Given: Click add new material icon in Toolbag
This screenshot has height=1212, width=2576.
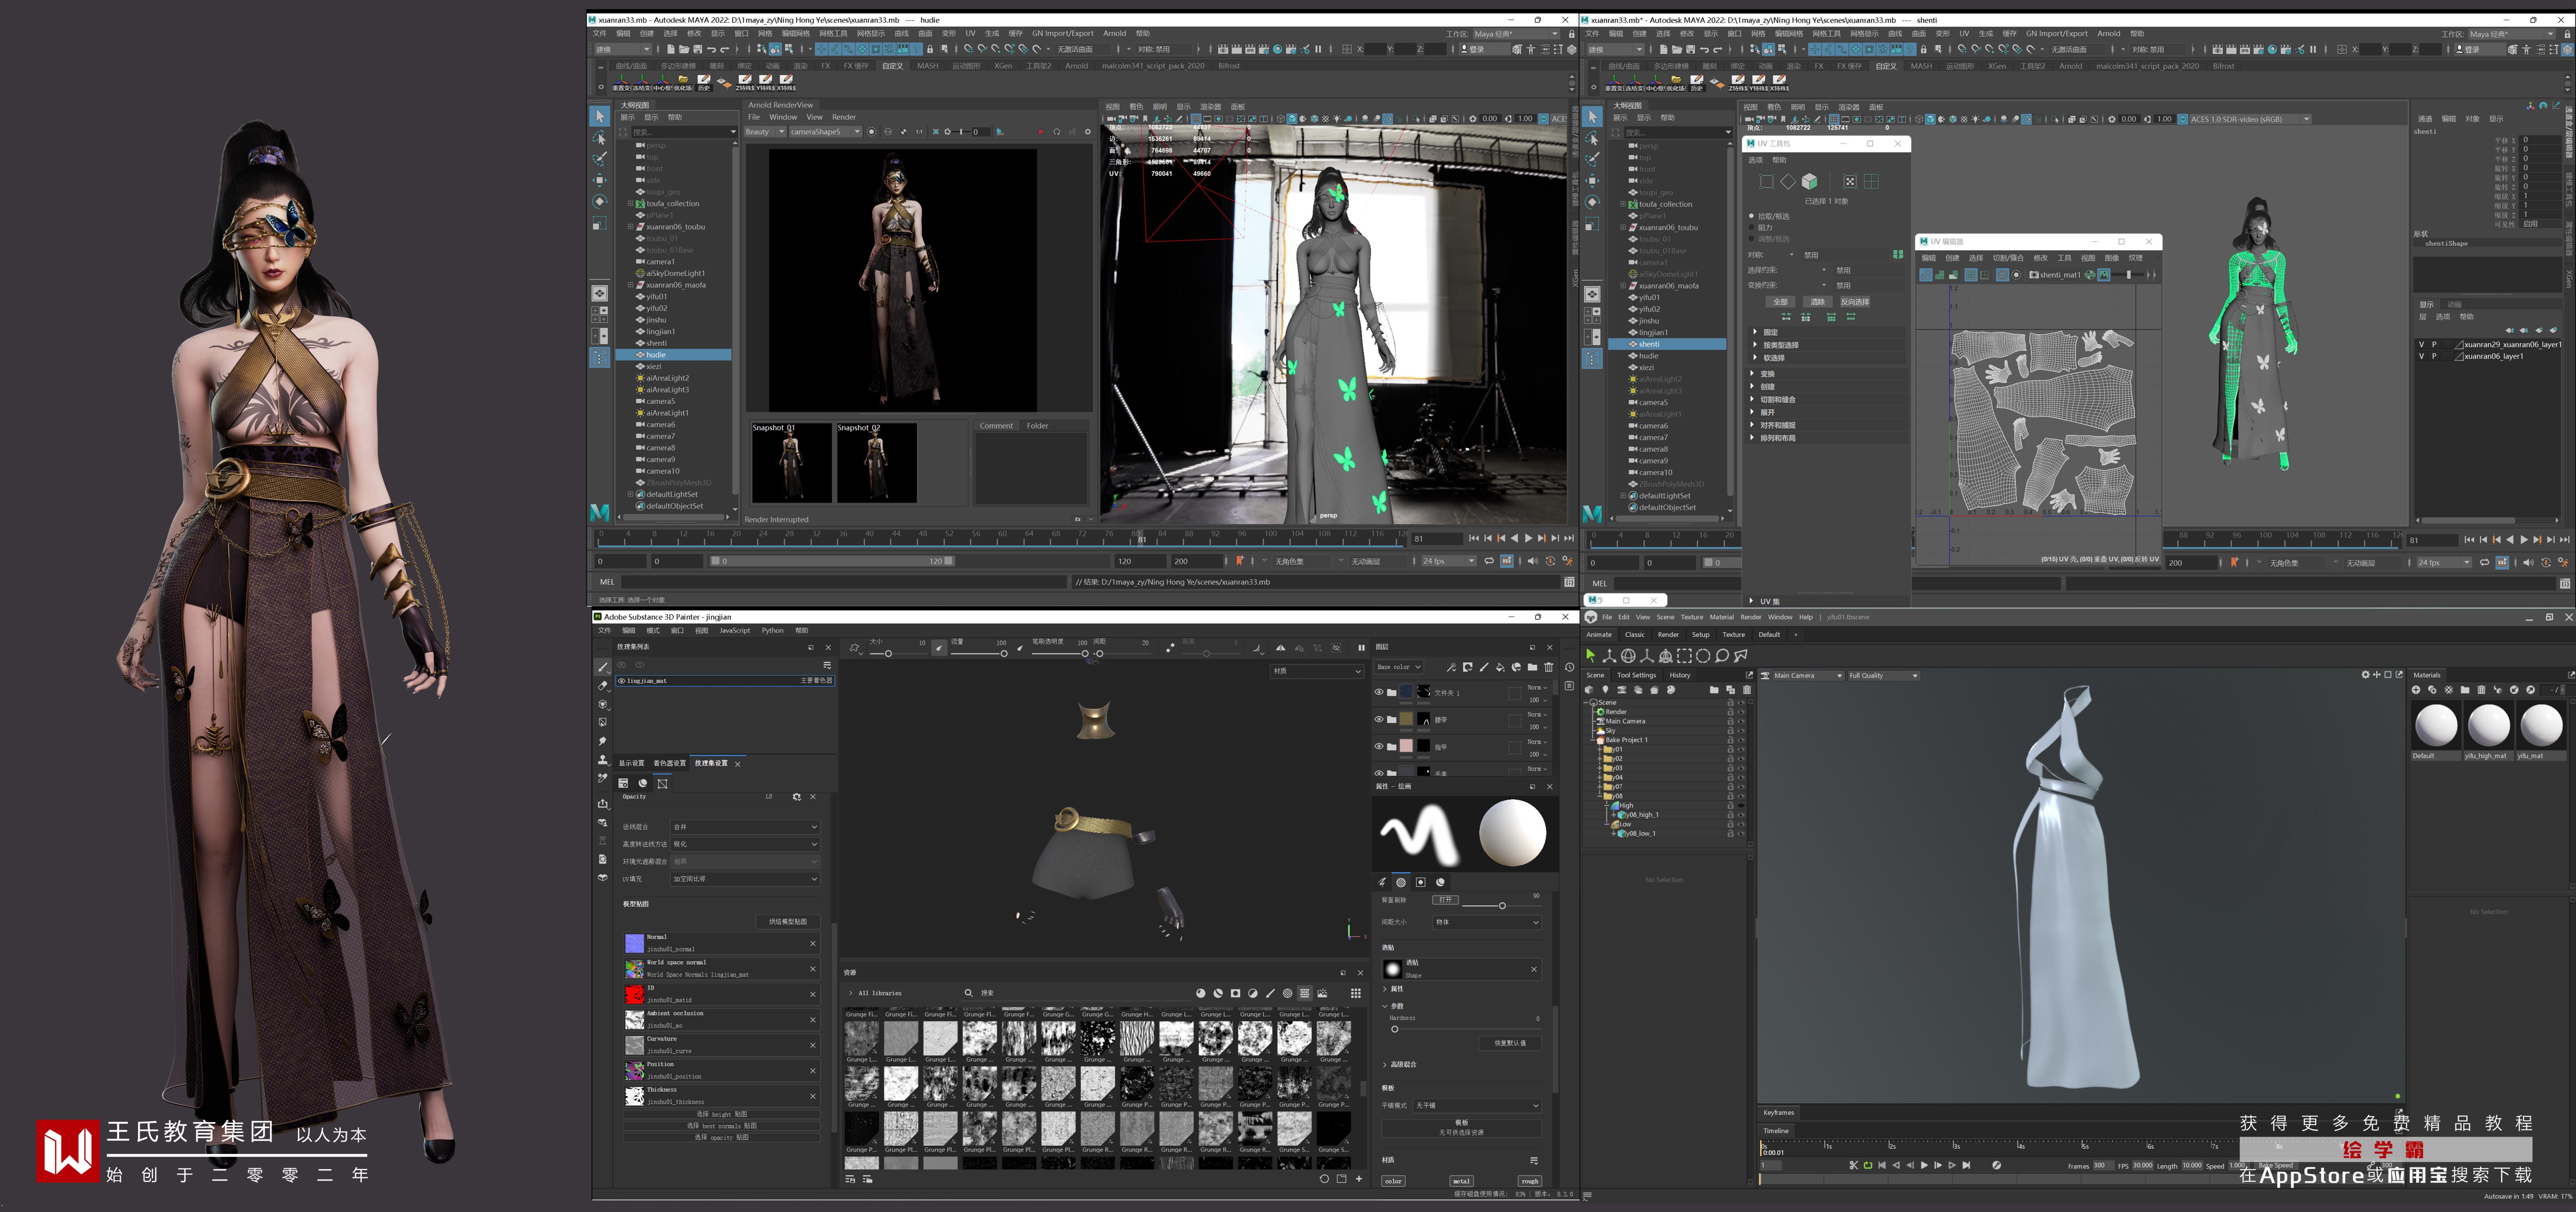Looking at the screenshot, I should coord(2416,690).
